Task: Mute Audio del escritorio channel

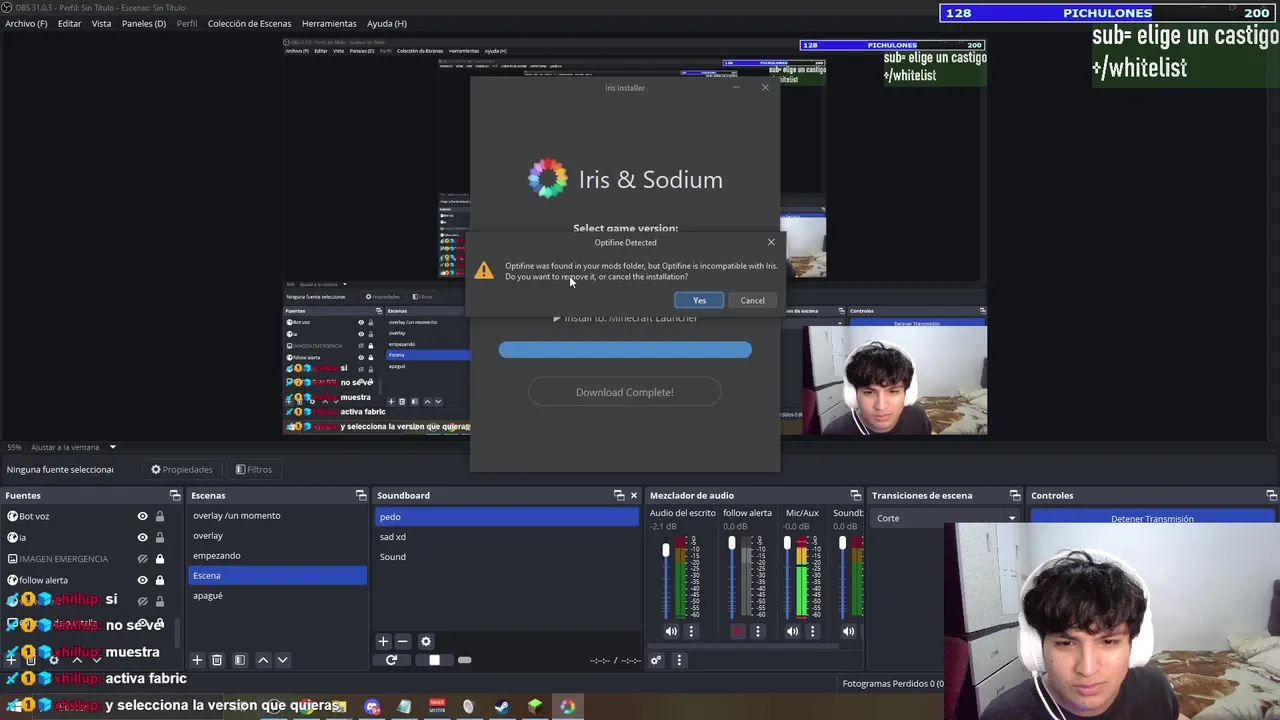Action: (671, 631)
